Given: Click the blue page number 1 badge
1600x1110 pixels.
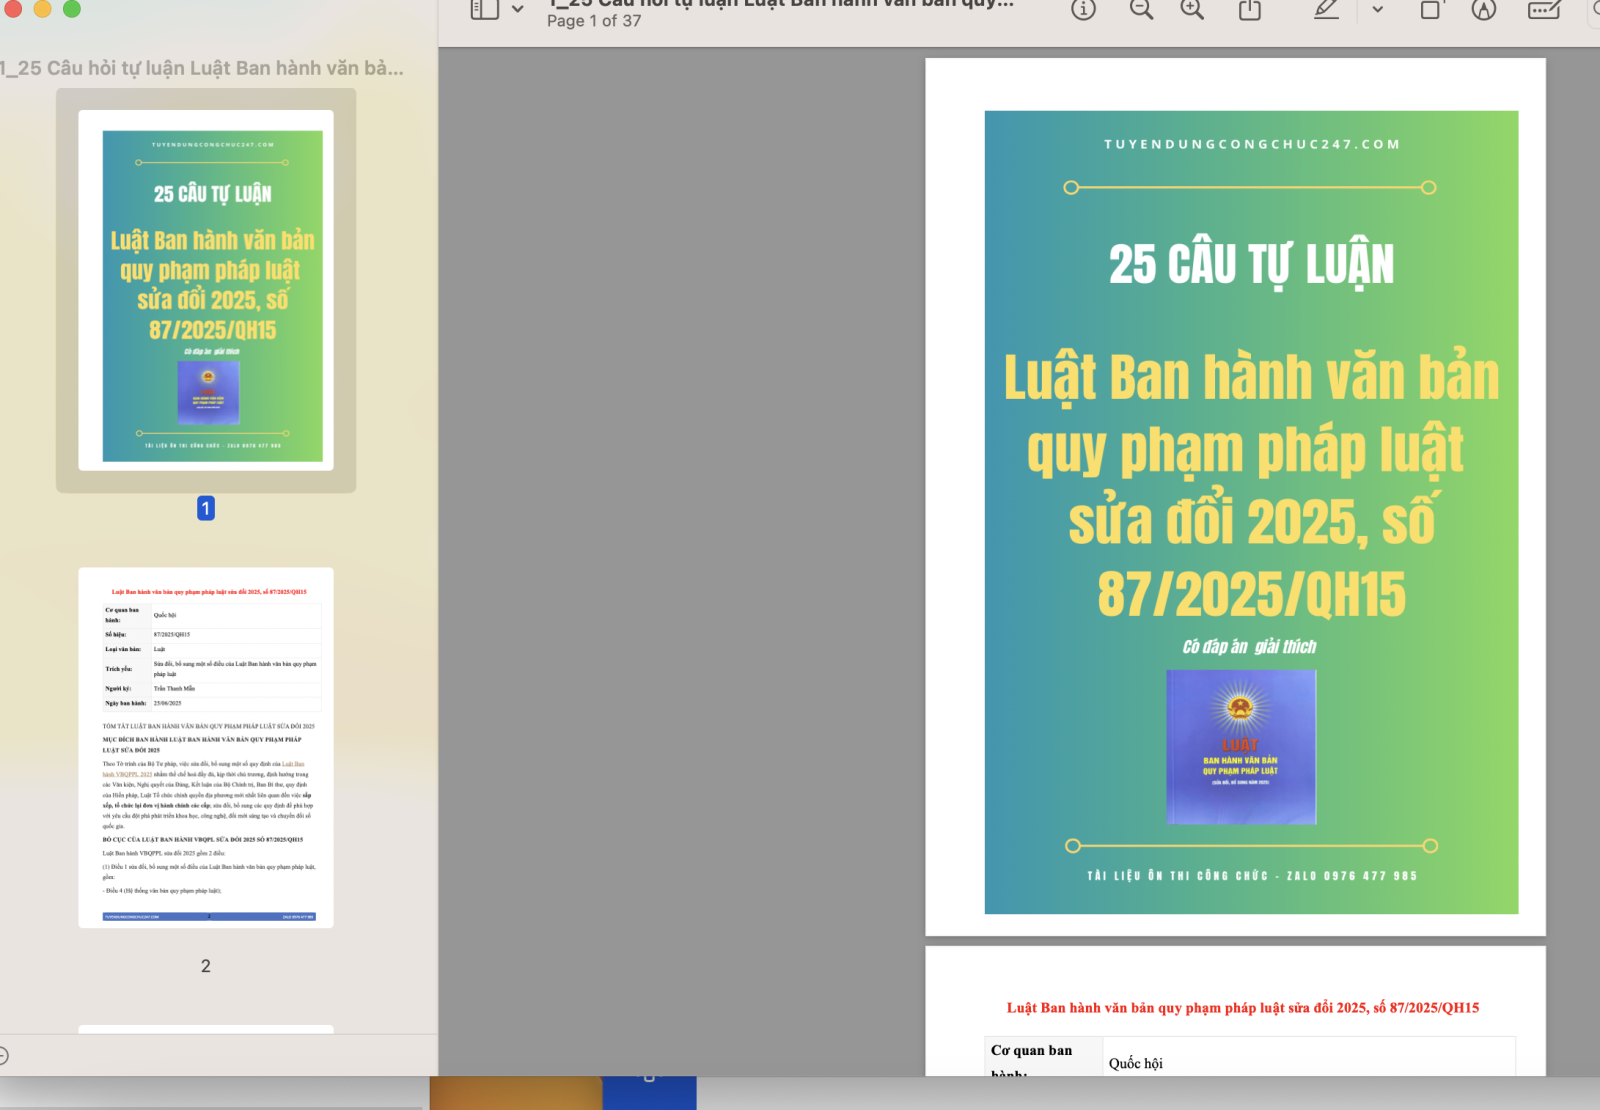Looking at the screenshot, I should point(206,508).
